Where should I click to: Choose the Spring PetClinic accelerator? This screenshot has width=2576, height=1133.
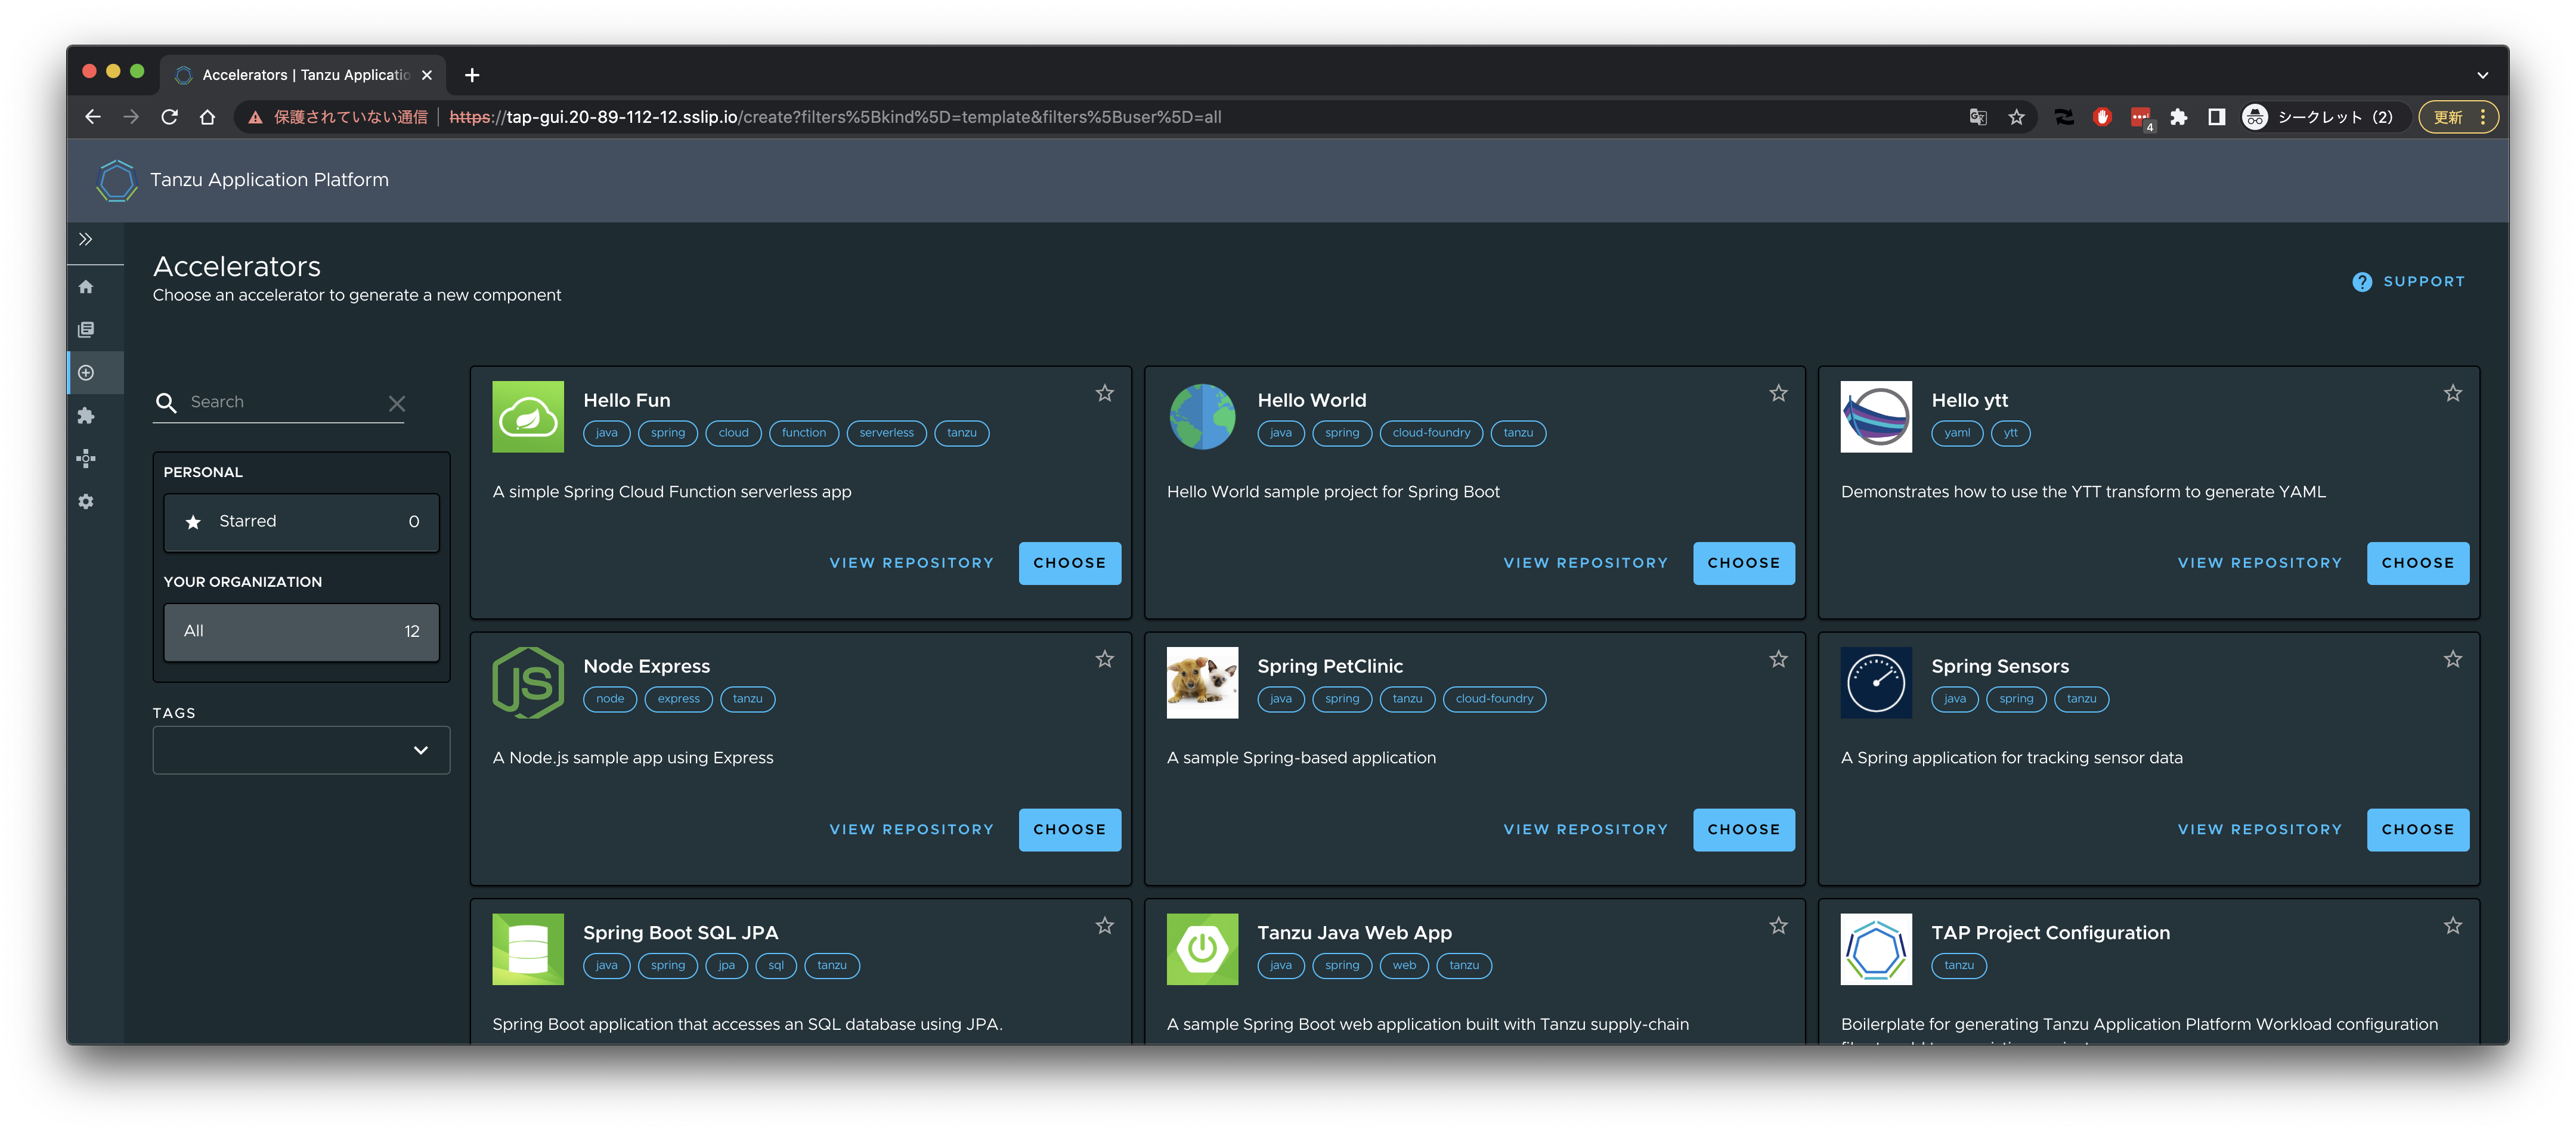1743,829
